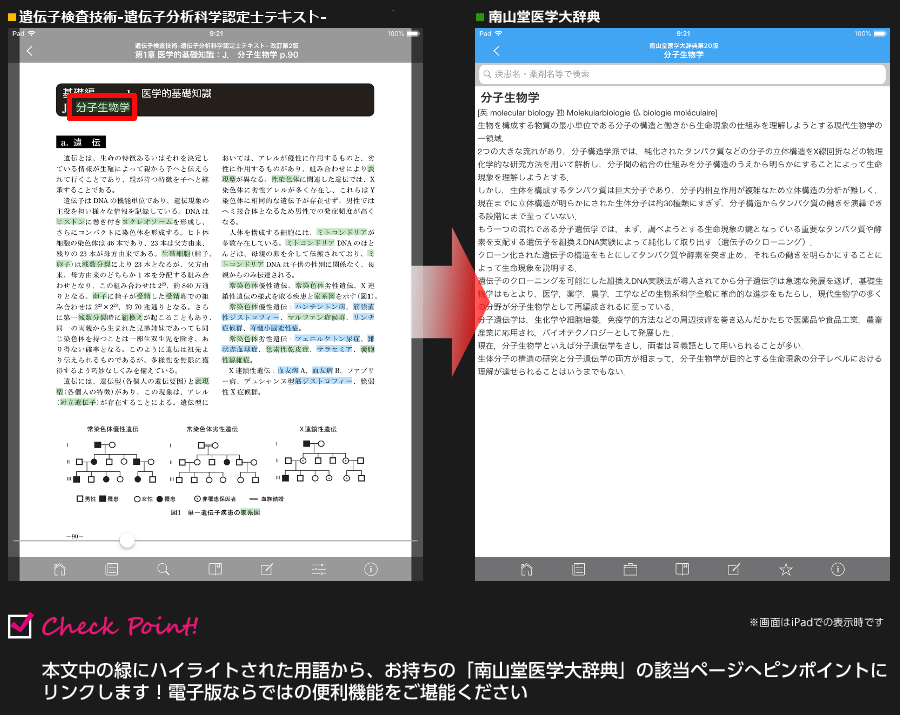
Task: Select the Search magnifier tool in the textbook toolbar
Action: click(163, 568)
